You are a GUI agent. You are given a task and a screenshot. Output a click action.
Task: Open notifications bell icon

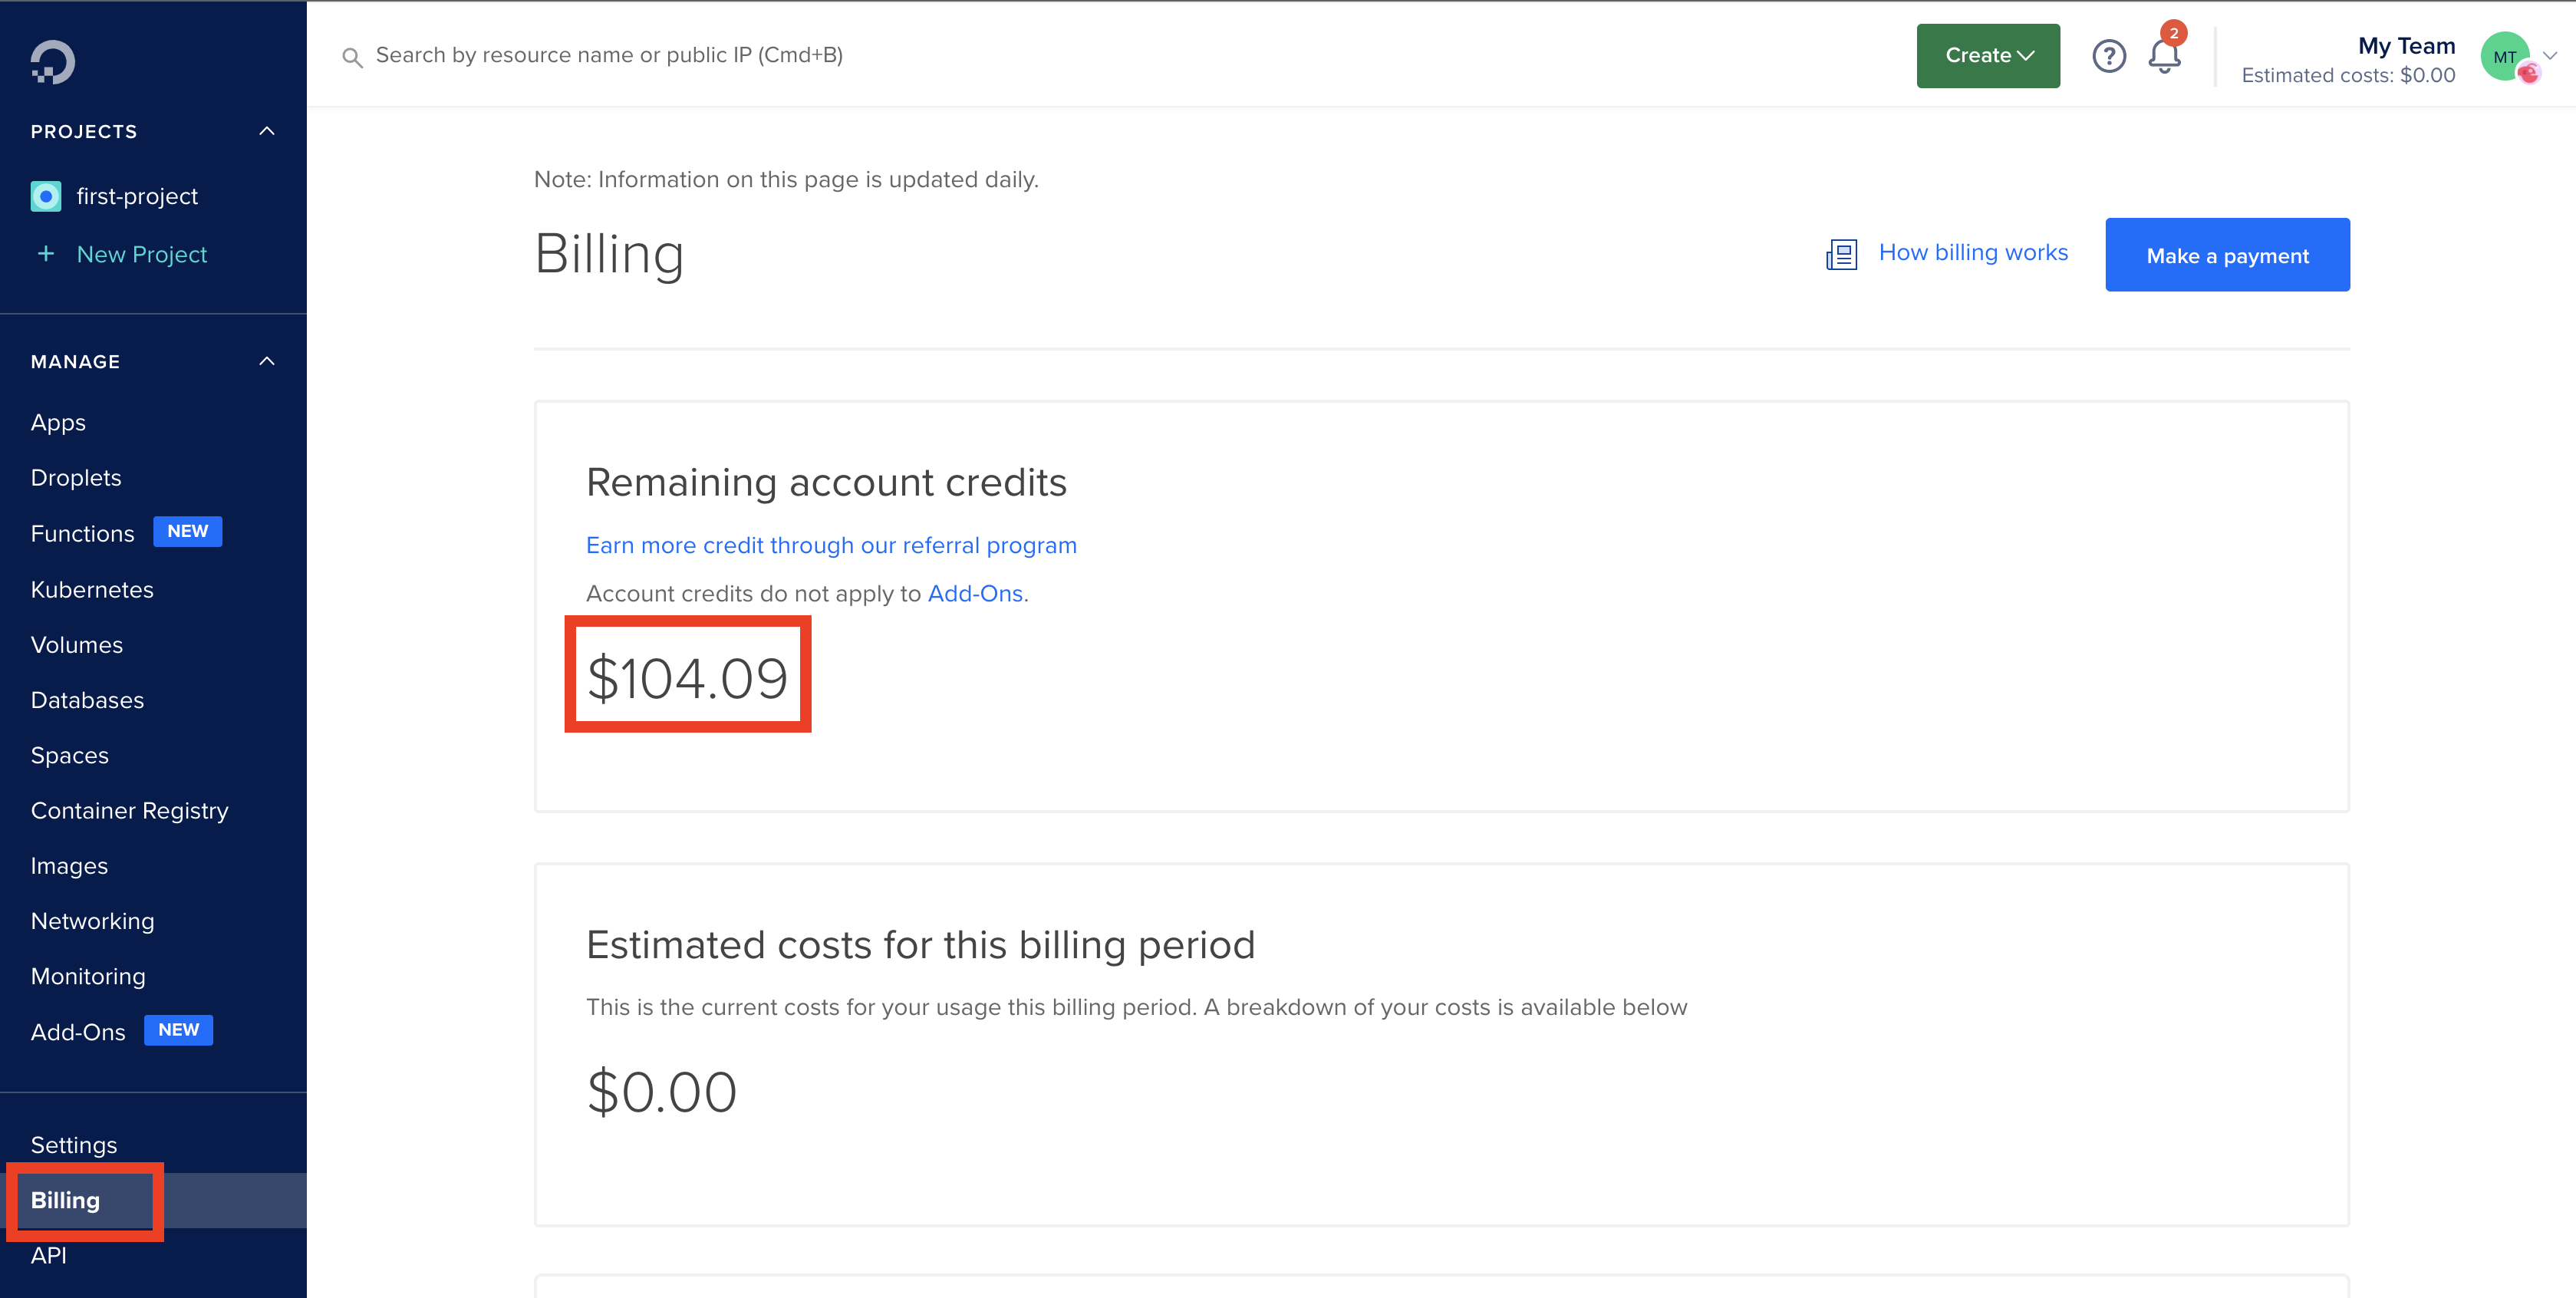pos(2164,56)
